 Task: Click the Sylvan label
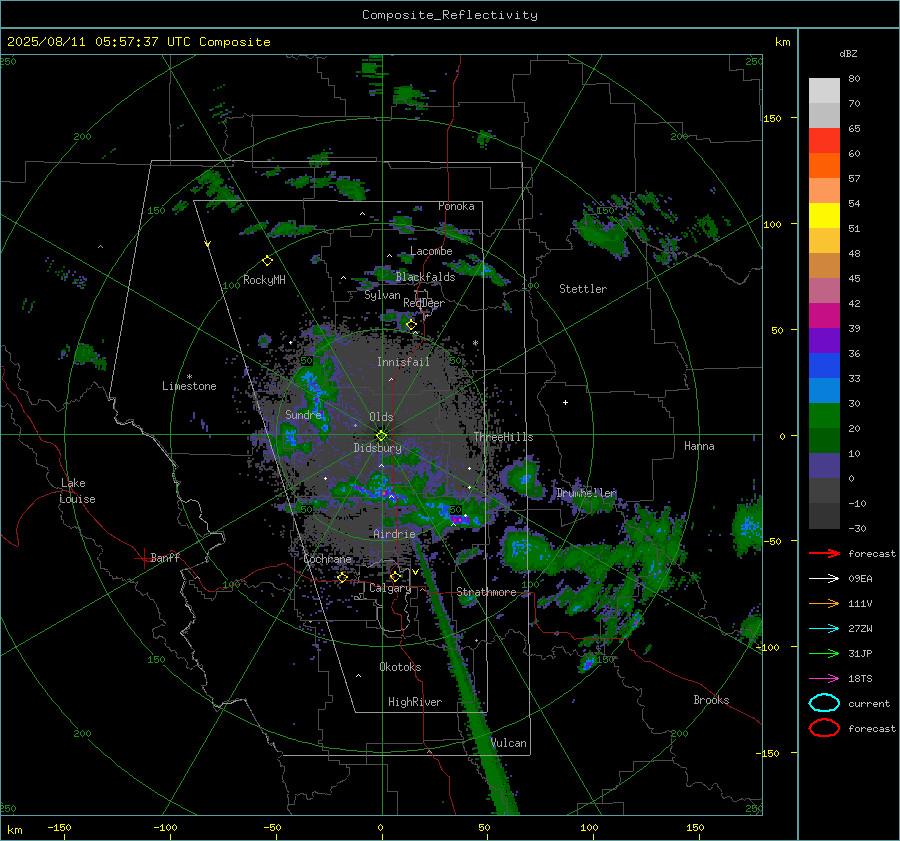click(x=382, y=295)
